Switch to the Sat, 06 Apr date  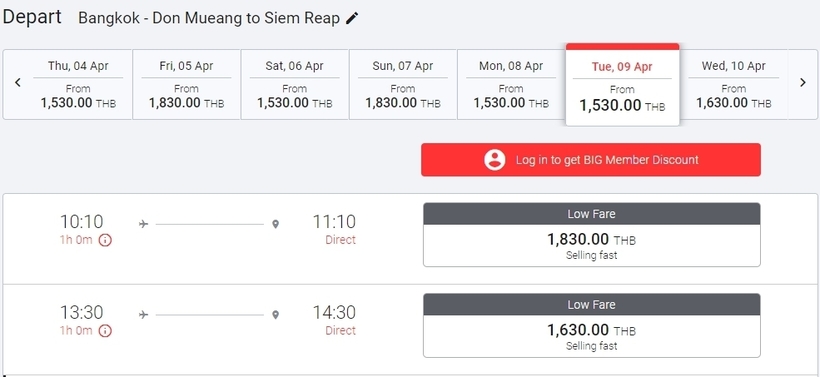pyautogui.click(x=295, y=85)
